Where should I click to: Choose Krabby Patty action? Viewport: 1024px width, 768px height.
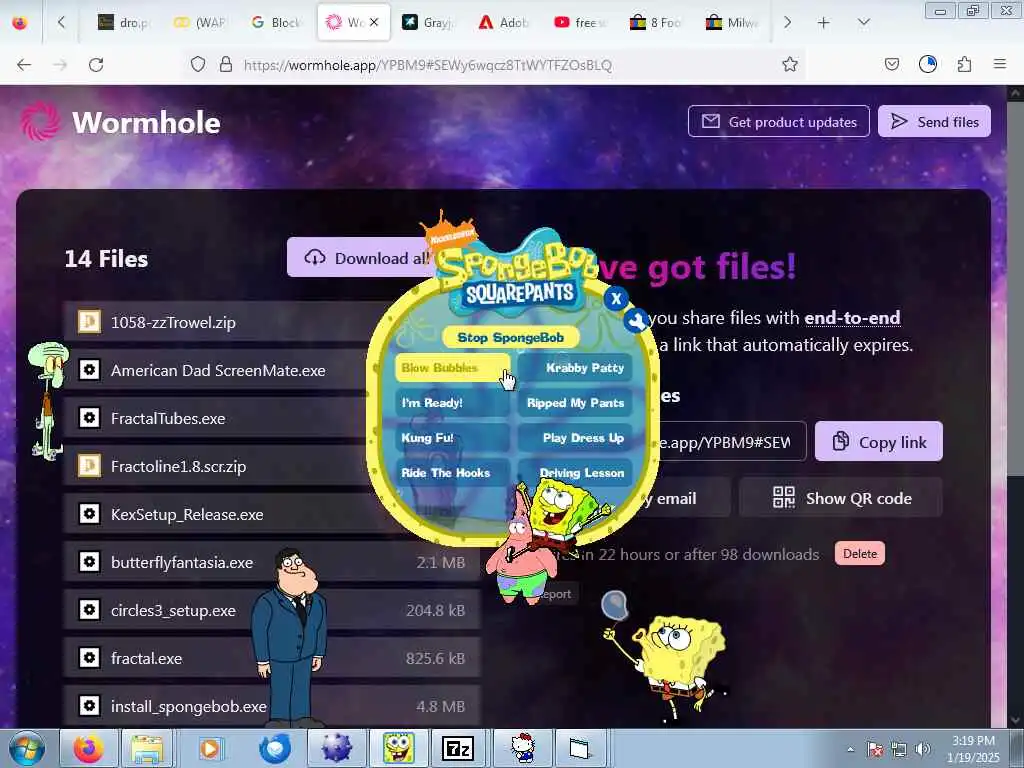point(575,368)
